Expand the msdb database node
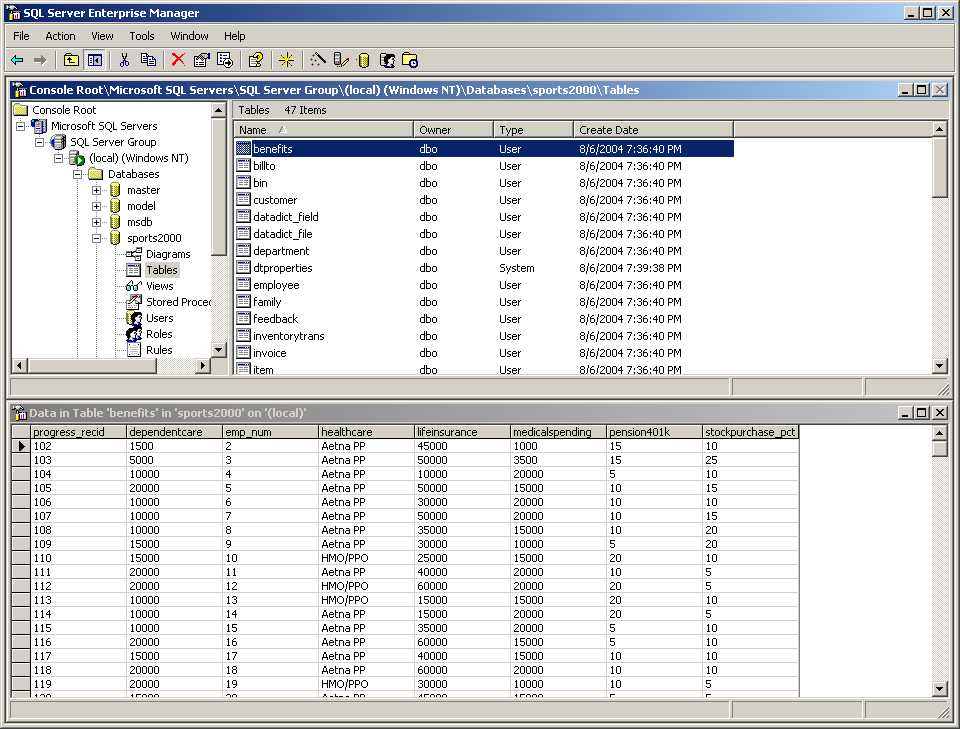Image resolution: width=960 pixels, height=729 pixels. pos(97,222)
